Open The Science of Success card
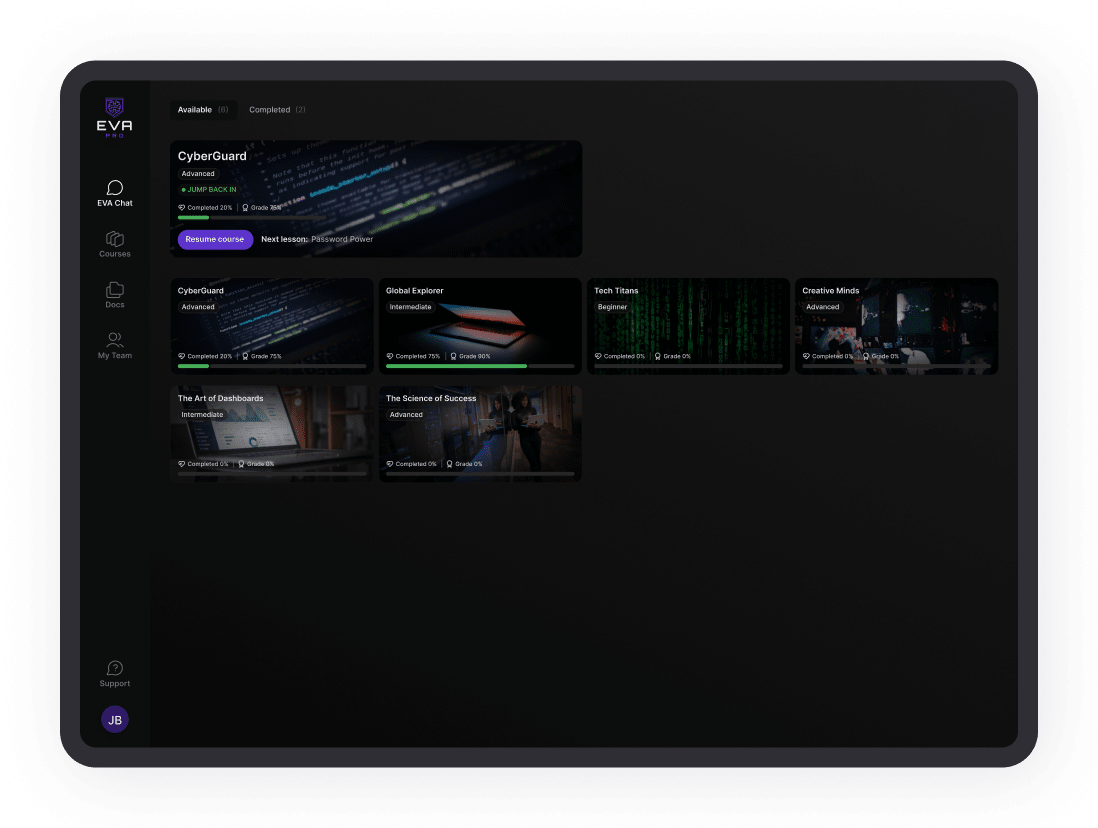Viewport: 1098px width, 828px height. (480, 434)
